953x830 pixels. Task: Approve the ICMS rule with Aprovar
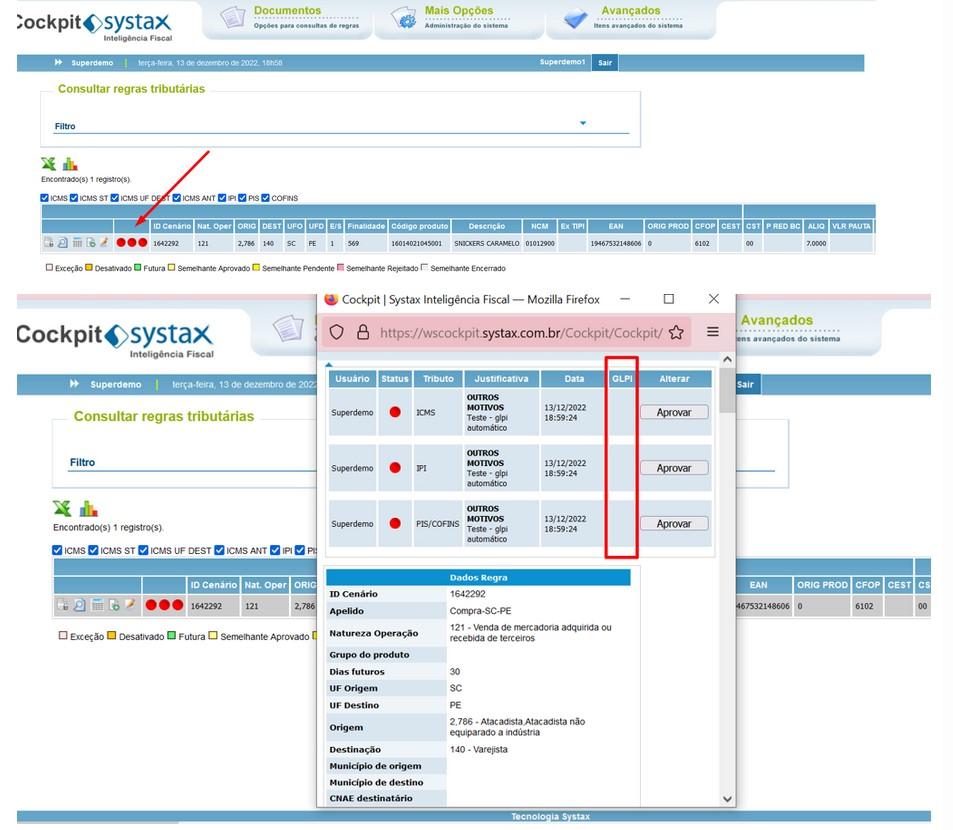pyautogui.click(x=674, y=412)
